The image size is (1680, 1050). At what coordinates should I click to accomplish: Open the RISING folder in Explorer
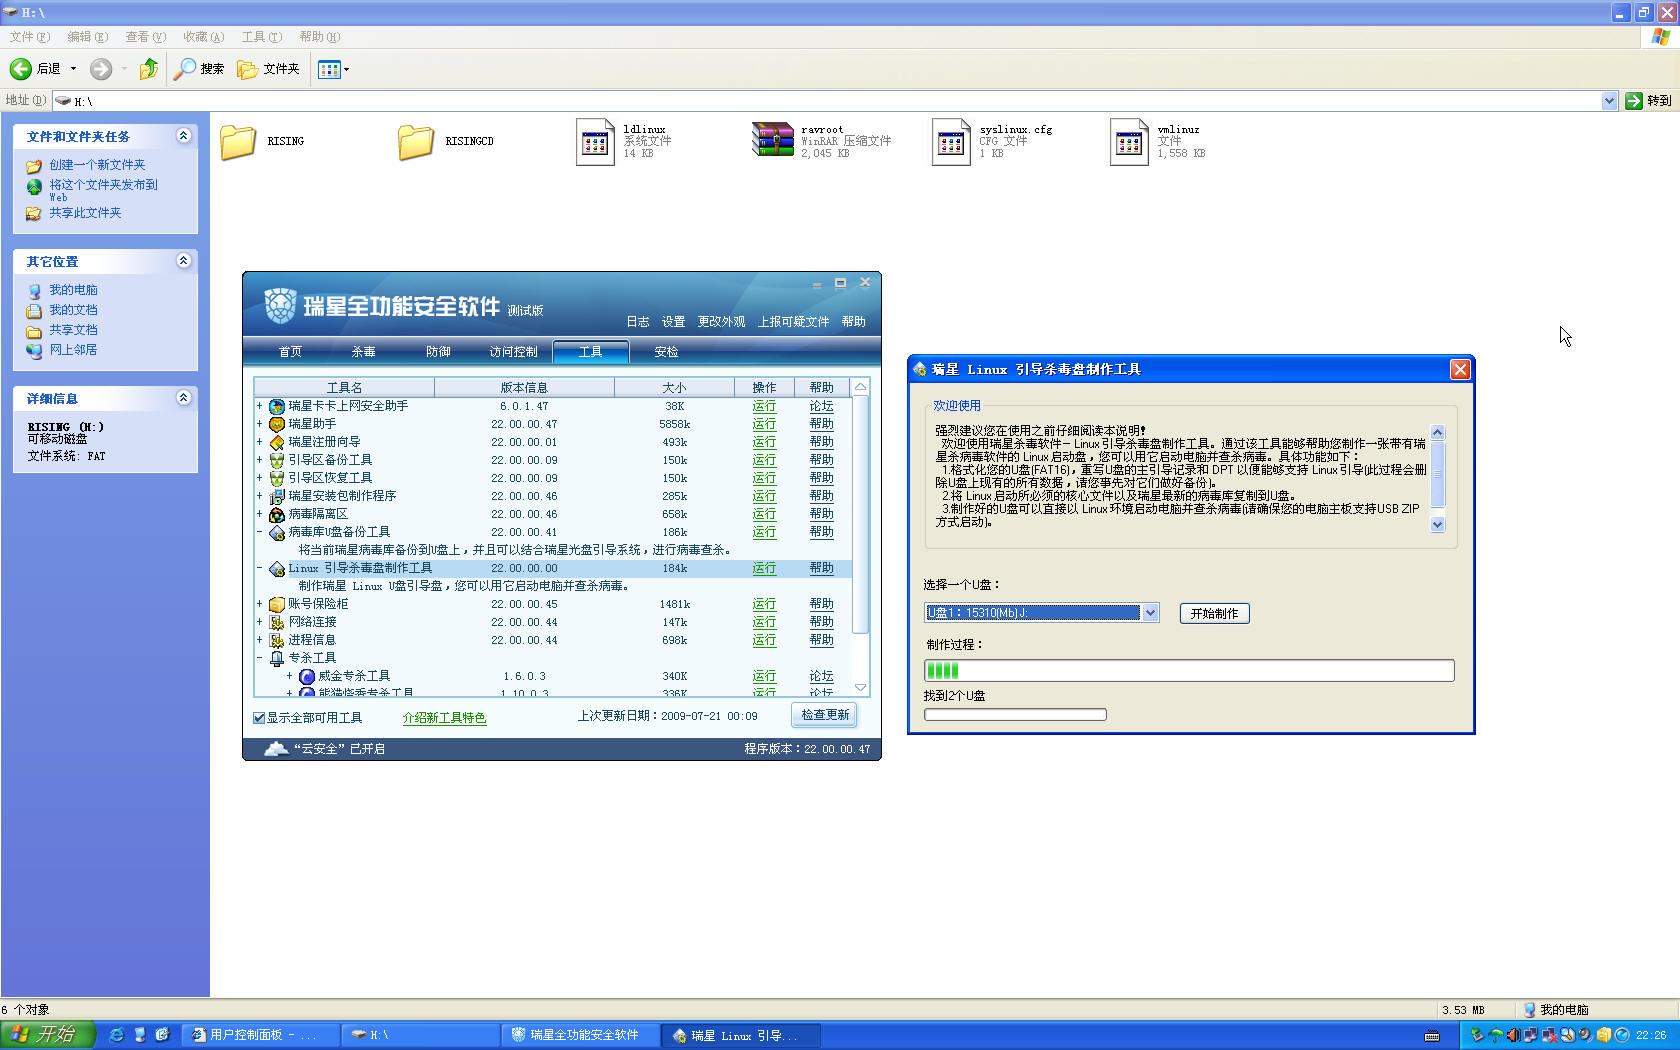tap(238, 141)
